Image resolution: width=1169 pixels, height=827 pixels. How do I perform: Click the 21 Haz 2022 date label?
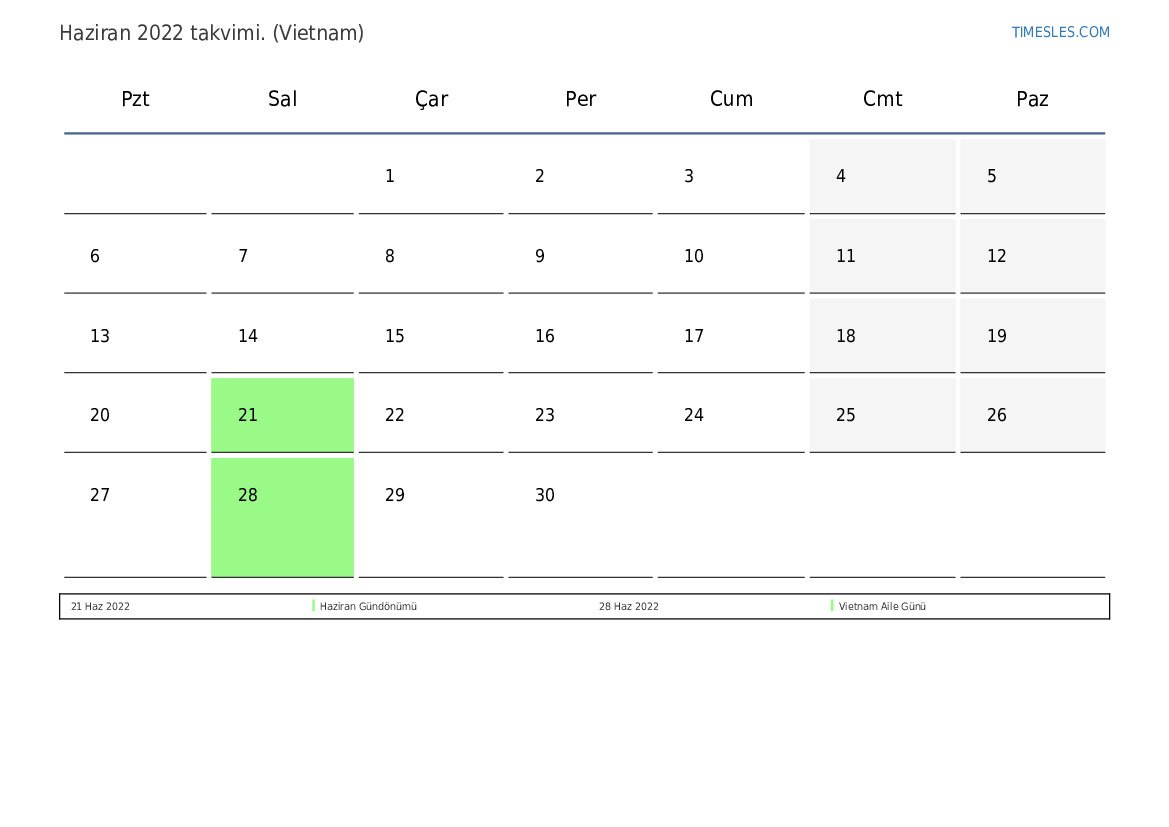tap(100, 606)
